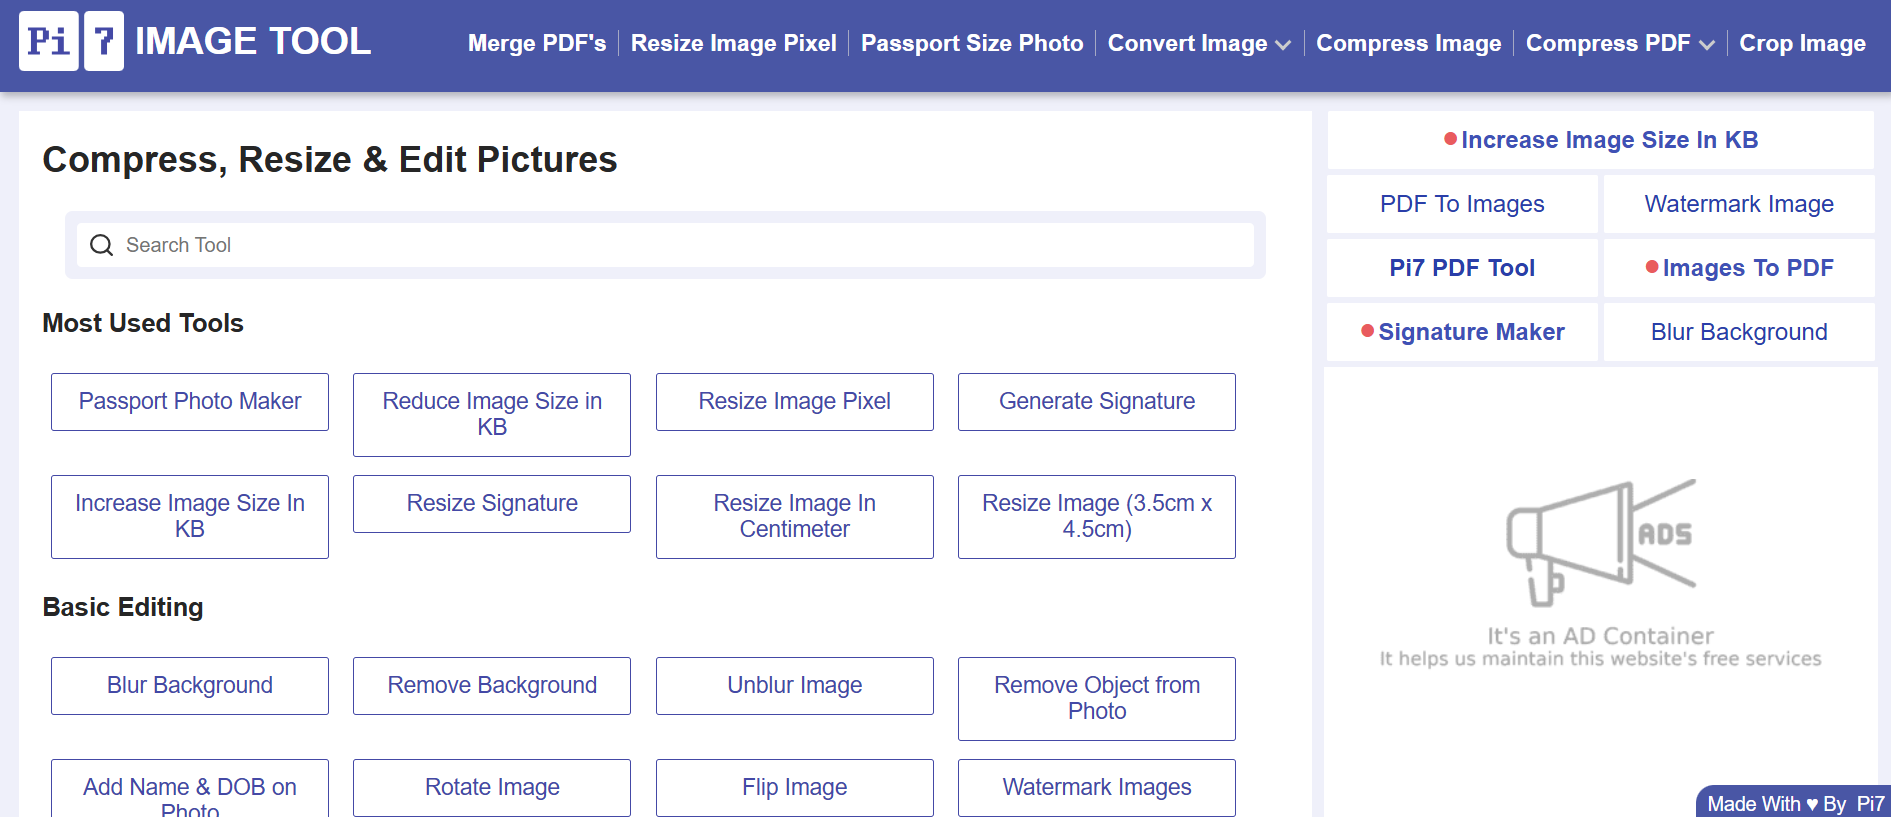
Task: Select Remove Object from Photo
Action: point(1096,698)
